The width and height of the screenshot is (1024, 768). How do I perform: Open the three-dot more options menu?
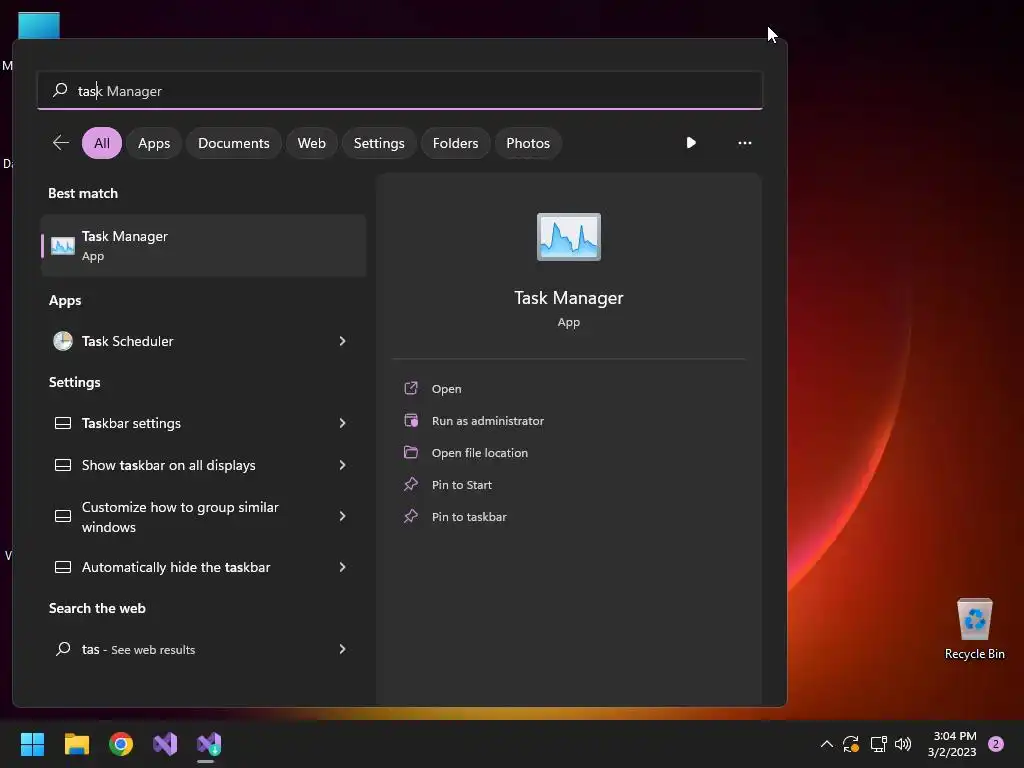[744, 143]
